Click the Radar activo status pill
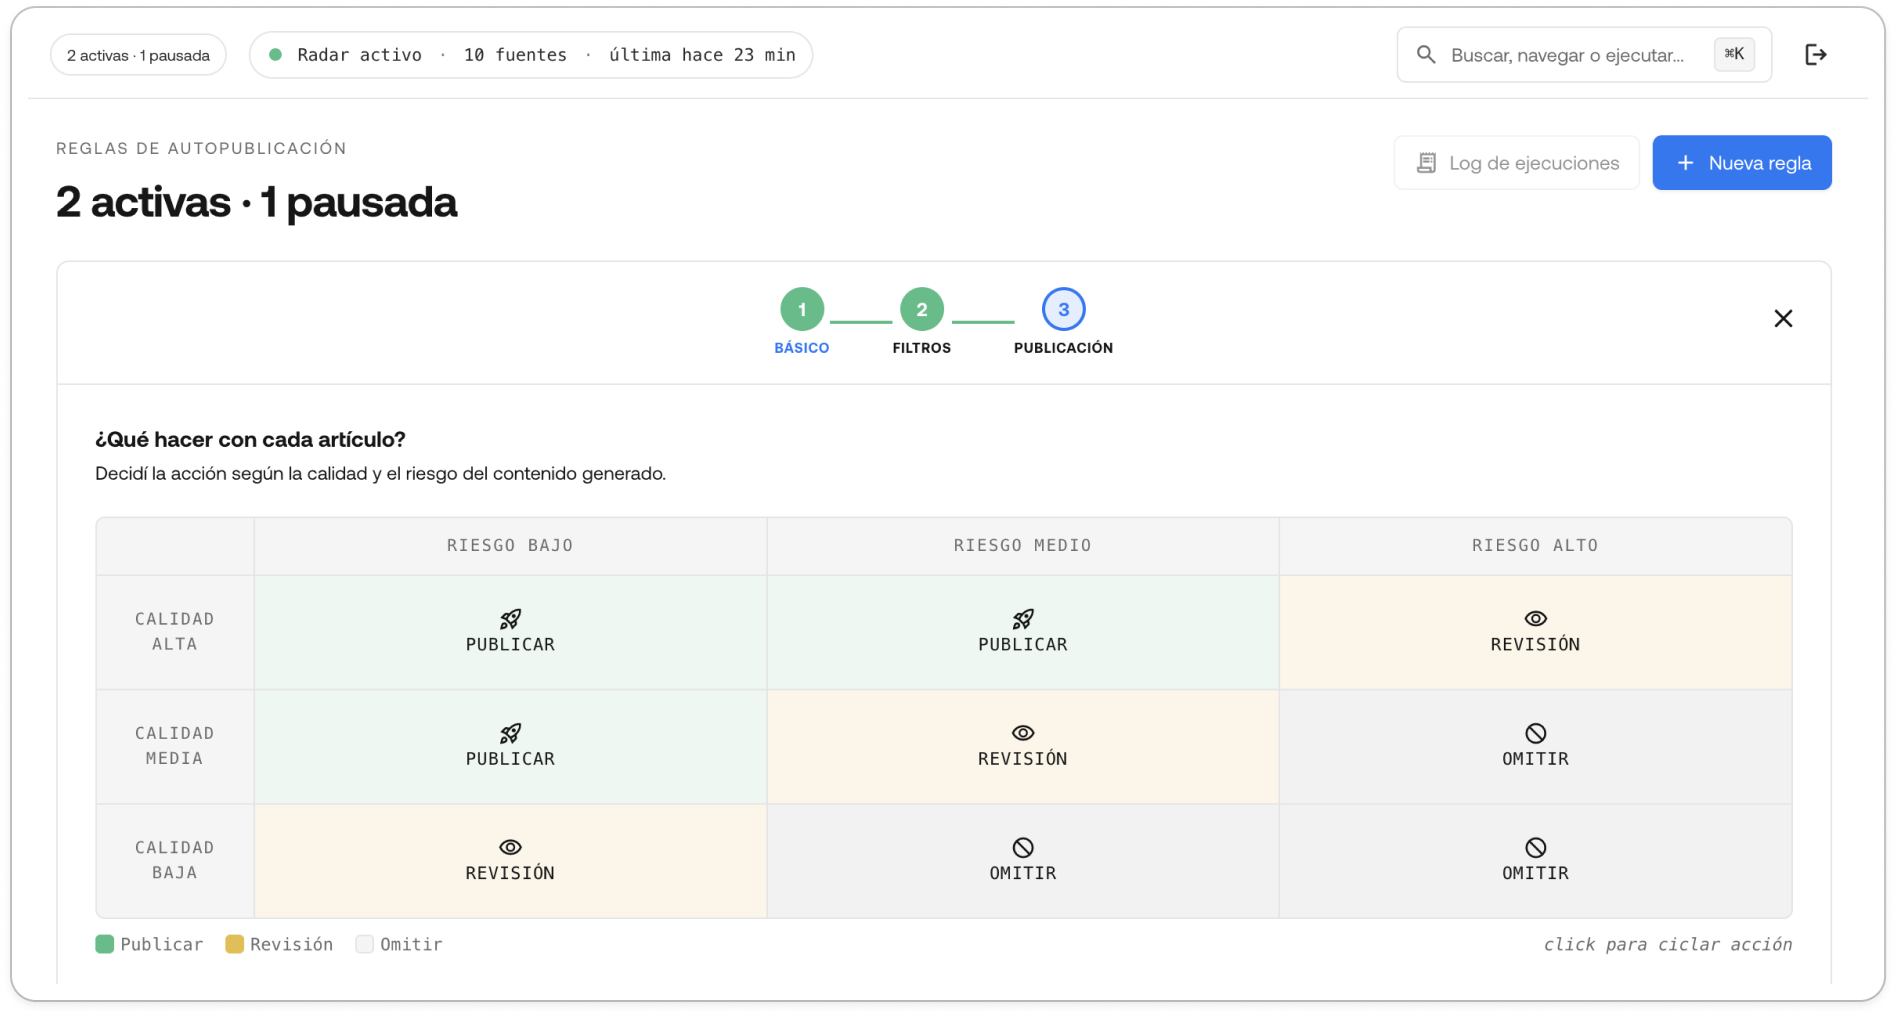 point(531,55)
